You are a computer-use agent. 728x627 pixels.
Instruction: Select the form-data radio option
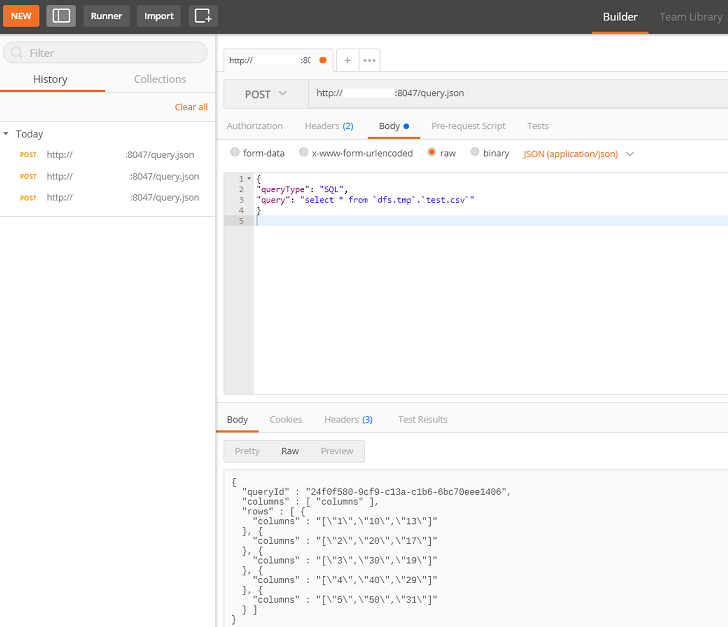pos(235,153)
